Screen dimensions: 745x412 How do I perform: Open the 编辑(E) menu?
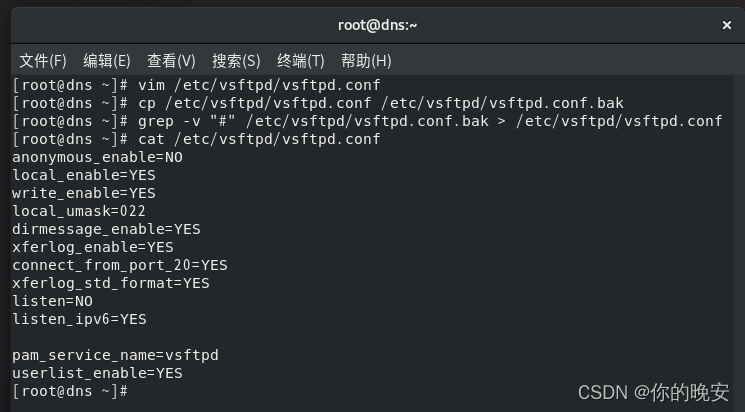(x=107, y=61)
